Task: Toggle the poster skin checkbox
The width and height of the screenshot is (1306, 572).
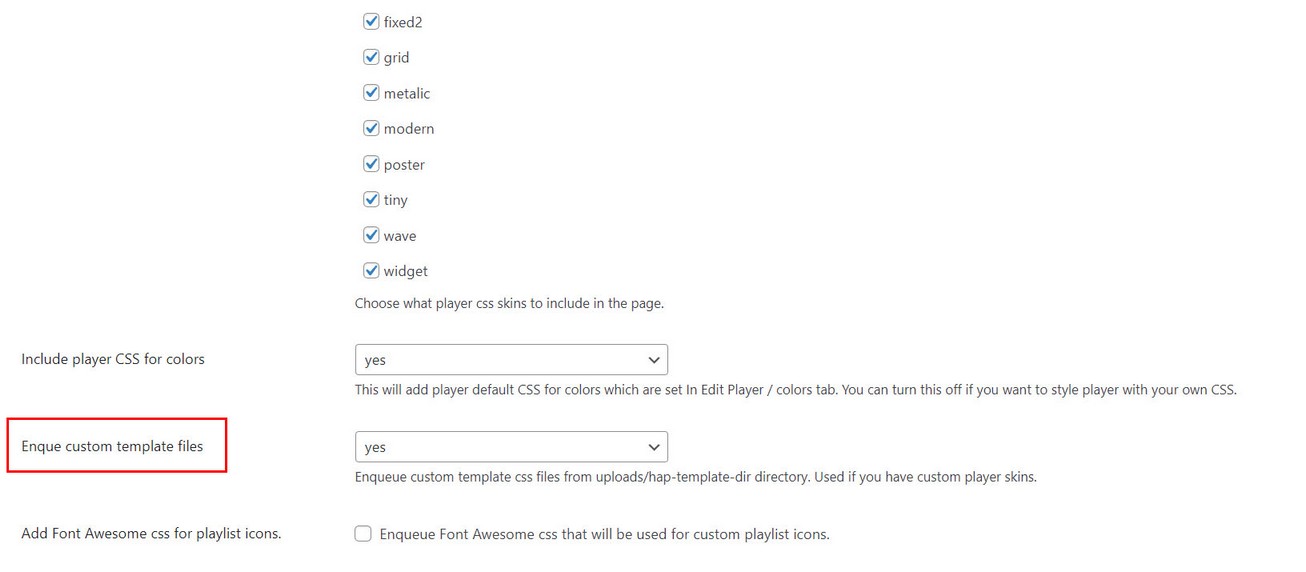Action: 371,164
